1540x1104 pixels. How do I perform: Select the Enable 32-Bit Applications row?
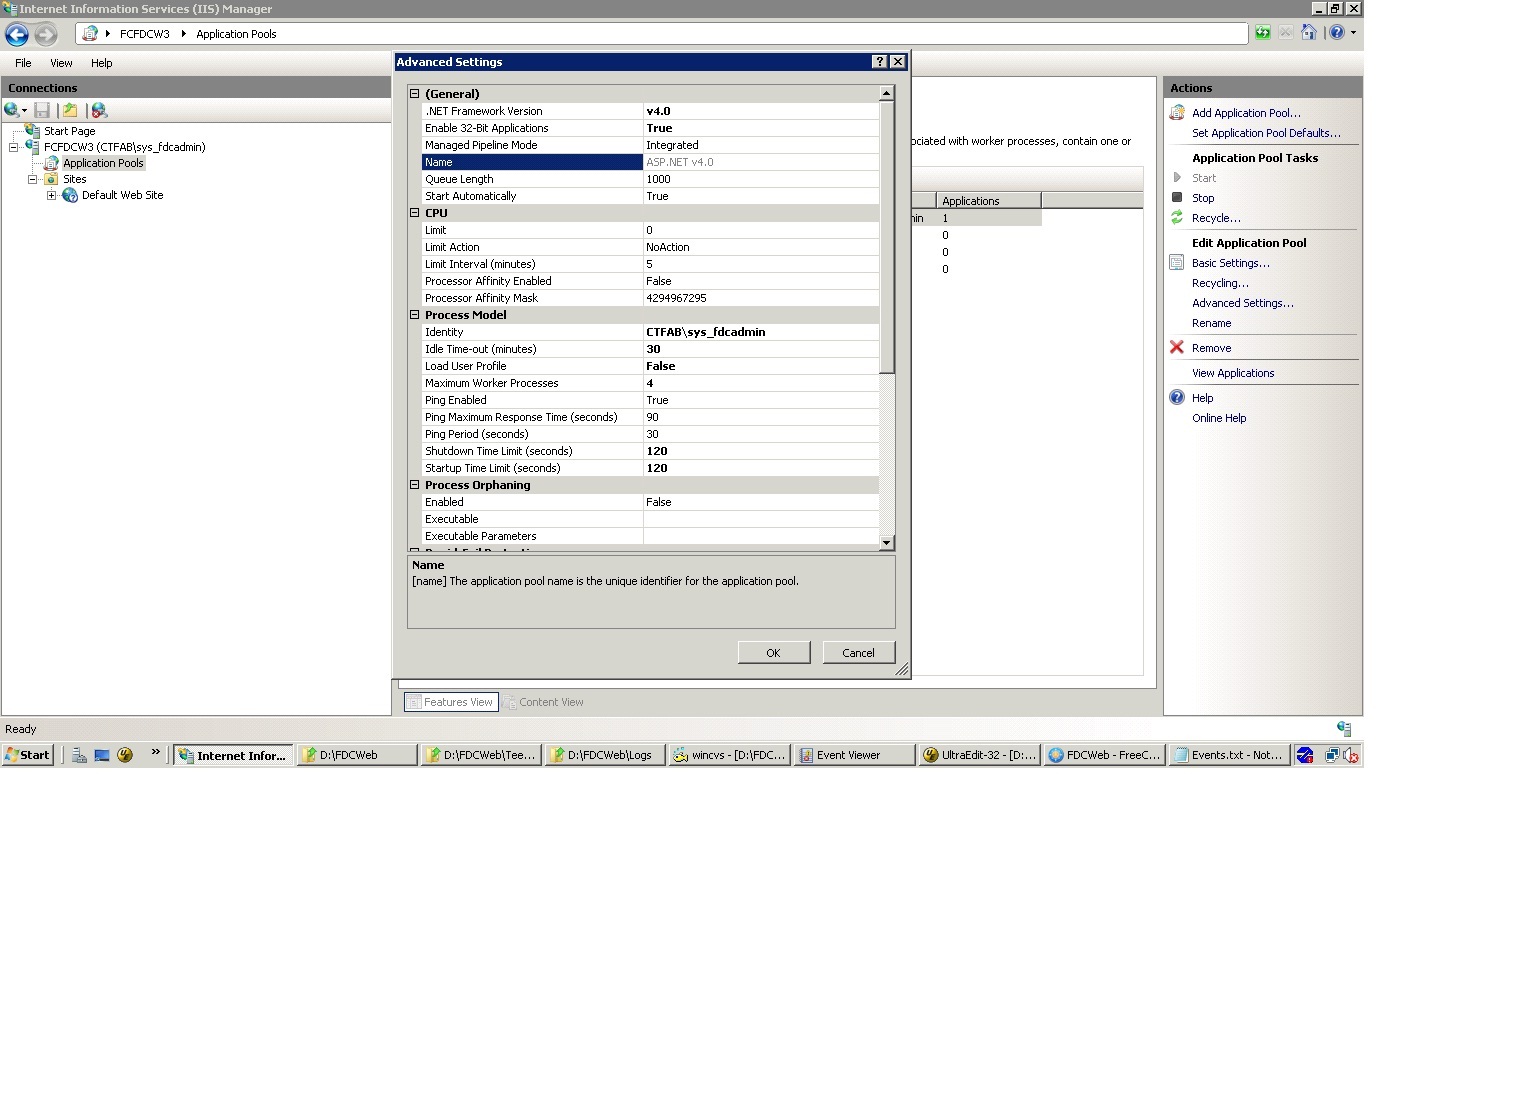650,128
